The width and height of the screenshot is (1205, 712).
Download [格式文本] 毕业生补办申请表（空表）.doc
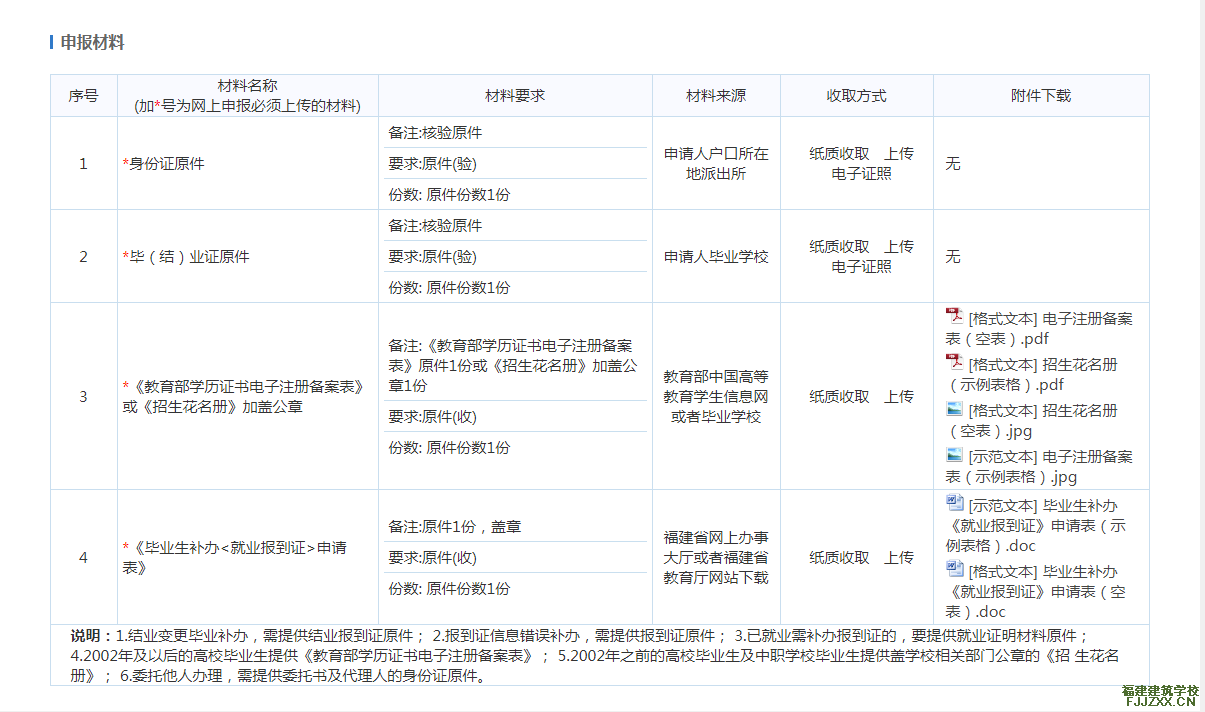coord(1042,591)
